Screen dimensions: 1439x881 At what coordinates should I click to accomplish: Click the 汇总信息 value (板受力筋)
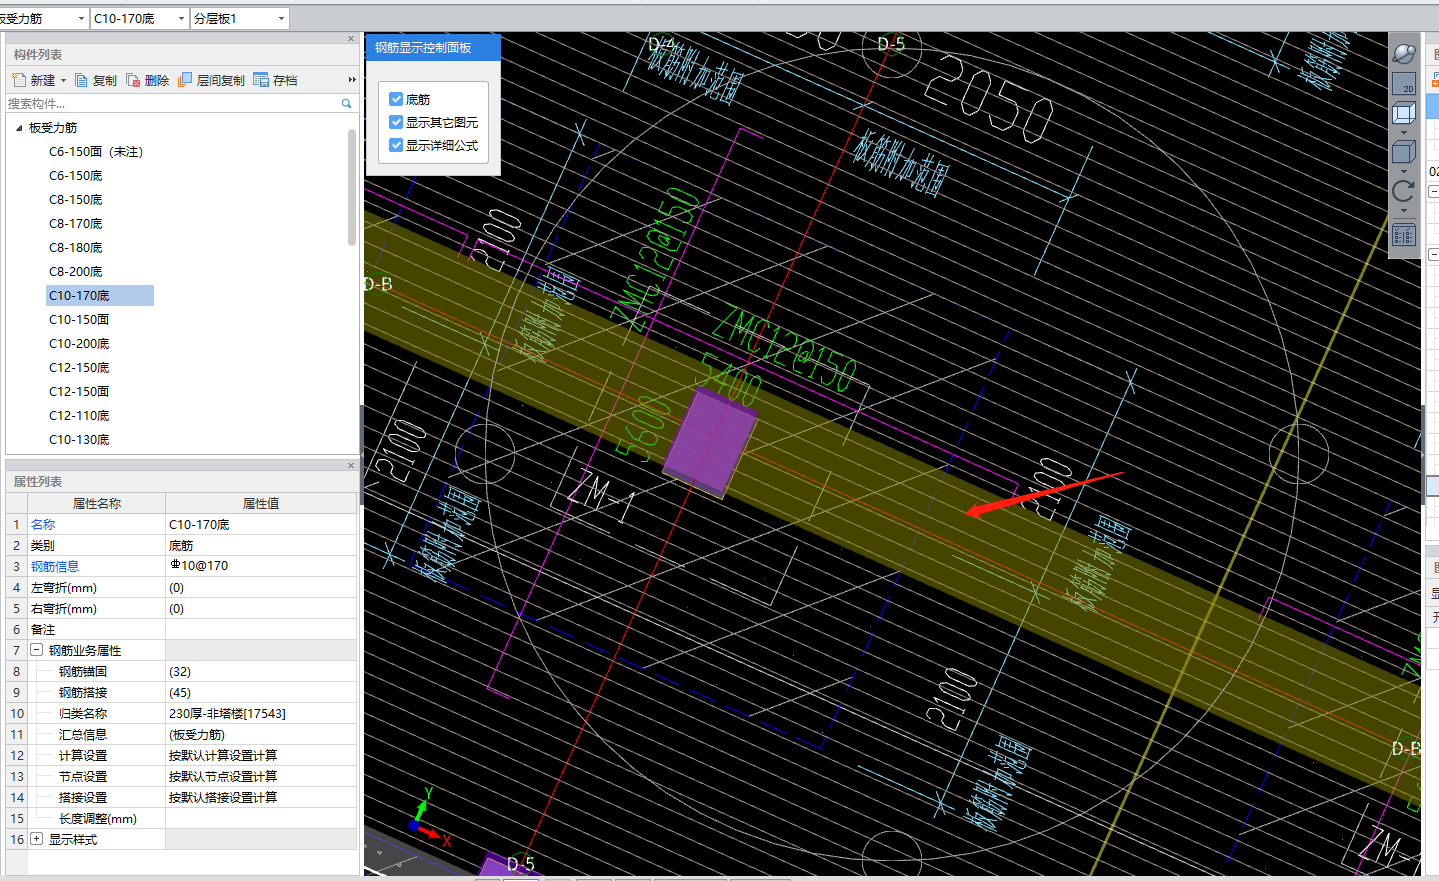coord(261,735)
